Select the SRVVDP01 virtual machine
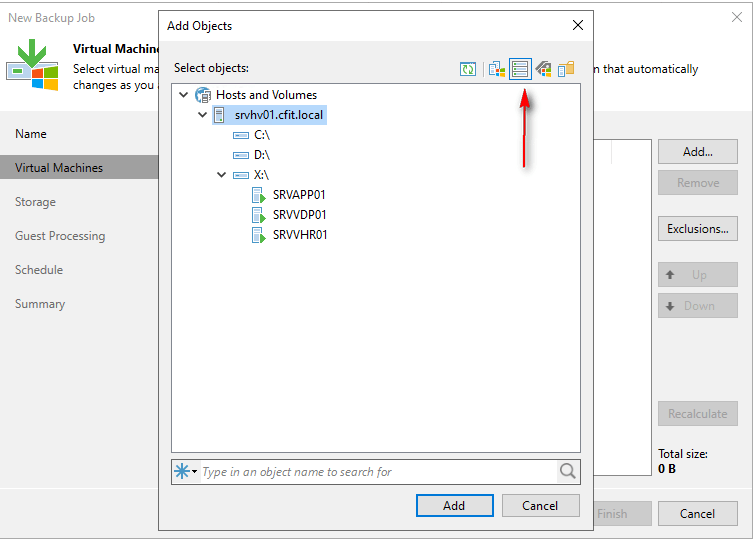Image resolution: width=753 pixels, height=540 pixels. (299, 215)
